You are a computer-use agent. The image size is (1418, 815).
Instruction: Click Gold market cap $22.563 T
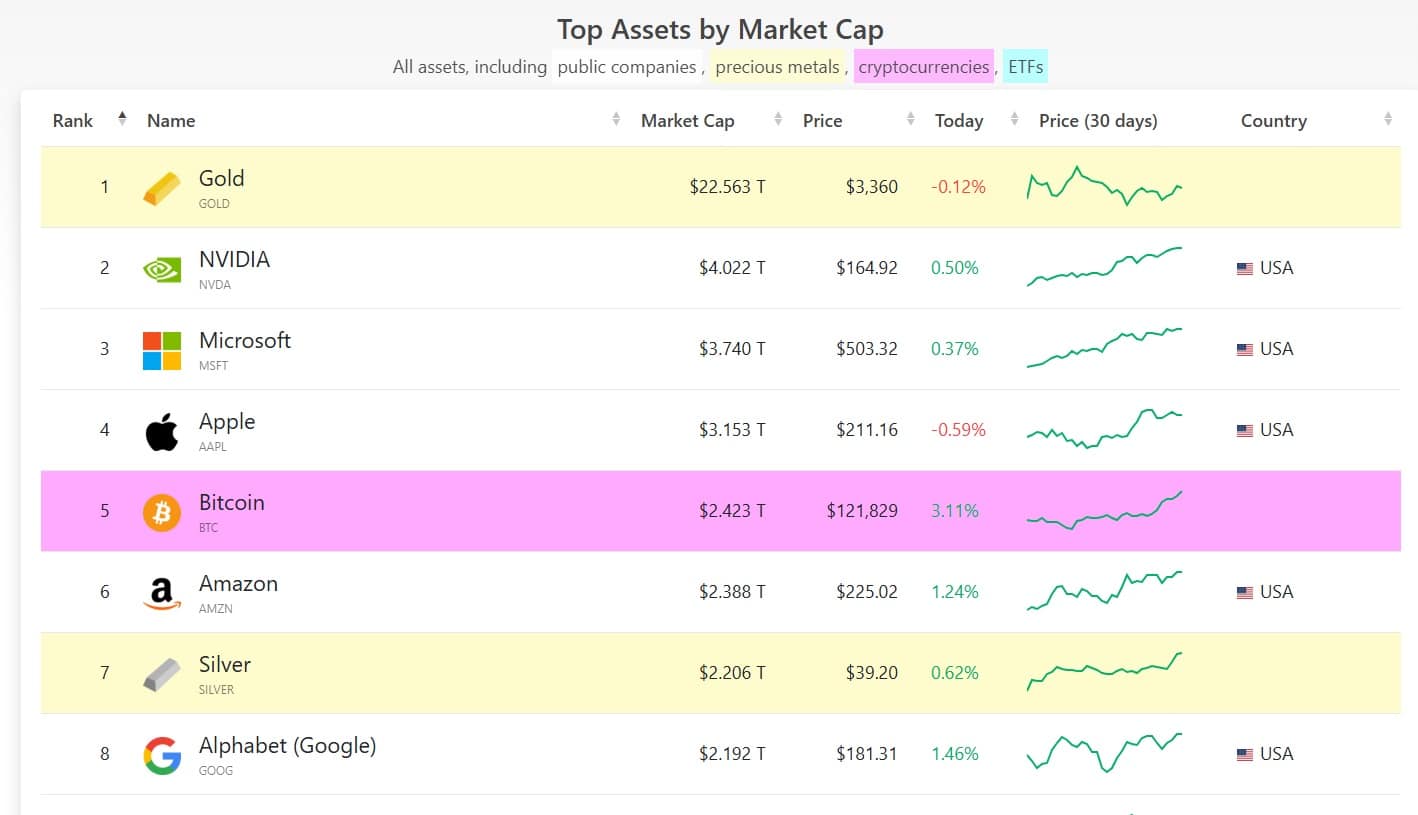(727, 187)
